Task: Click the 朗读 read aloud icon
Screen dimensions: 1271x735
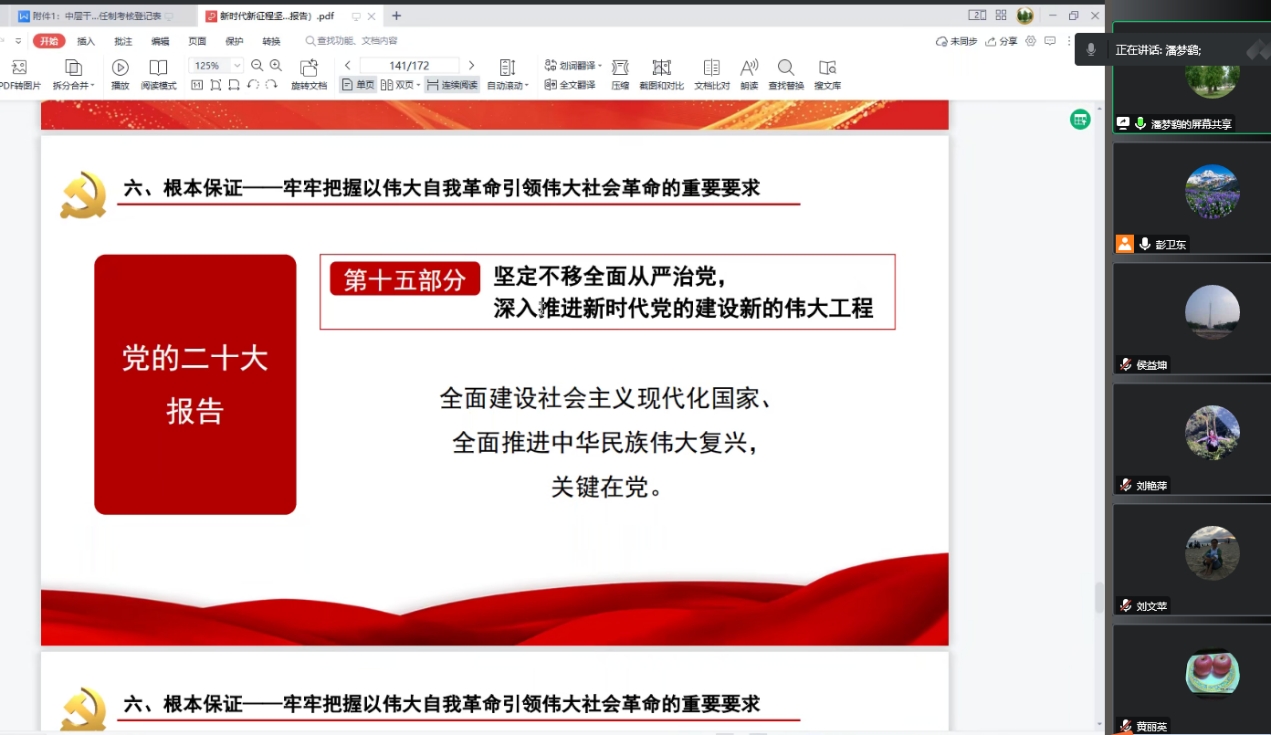Action: point(749,68)
